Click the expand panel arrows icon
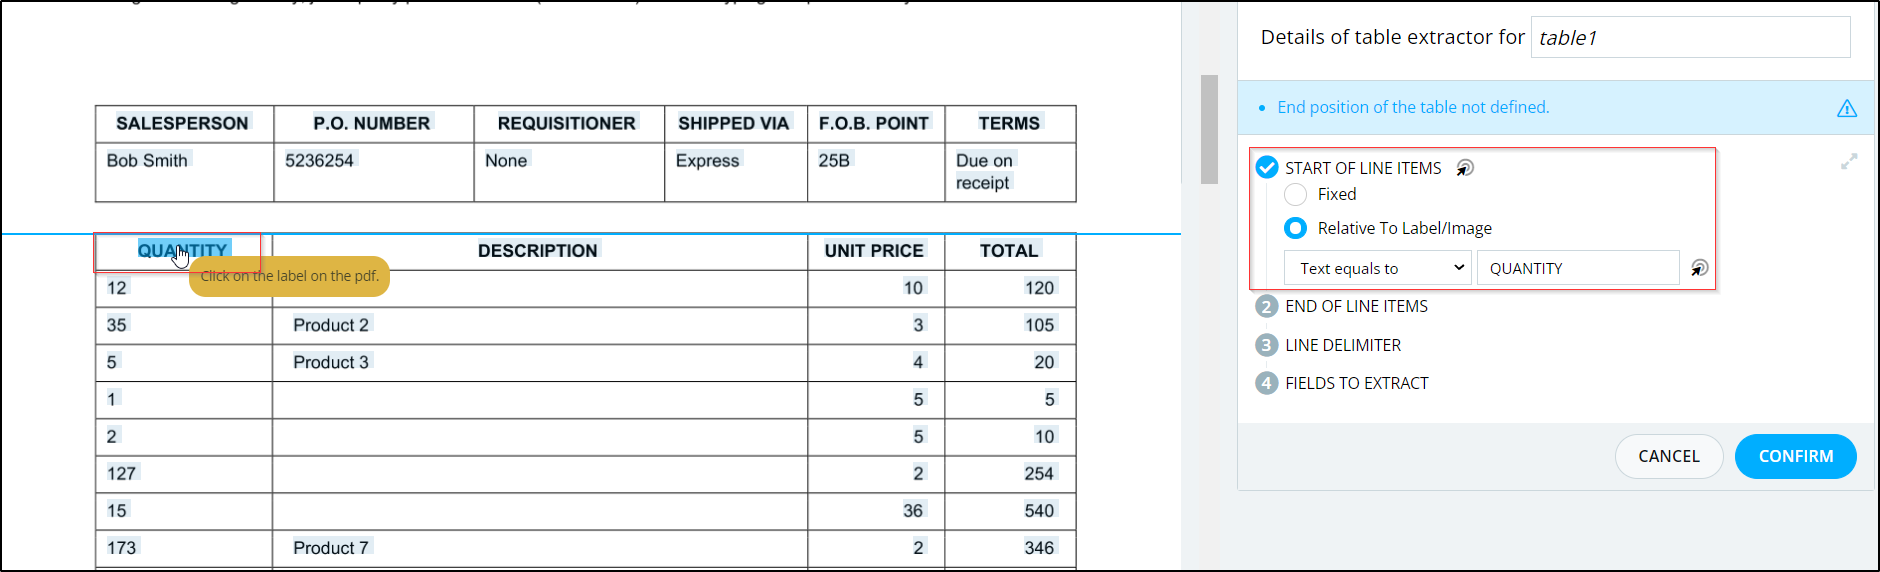The width and height of the screenshot is (1880, 572). click(x=1849, y=161)
